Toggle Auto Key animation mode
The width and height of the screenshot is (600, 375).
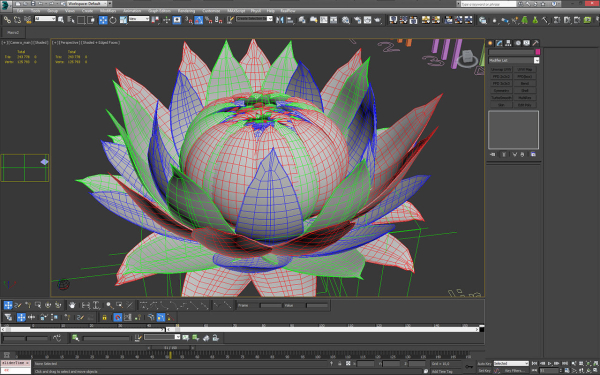[484, 364]
